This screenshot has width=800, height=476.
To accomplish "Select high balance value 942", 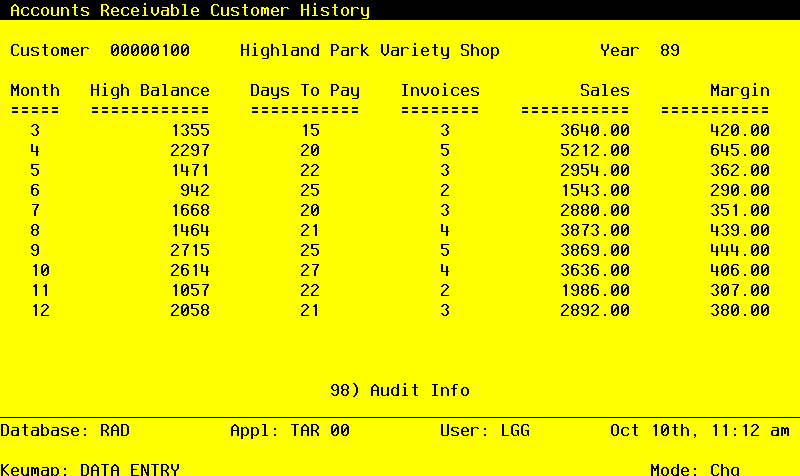I will tap(195, 190).
